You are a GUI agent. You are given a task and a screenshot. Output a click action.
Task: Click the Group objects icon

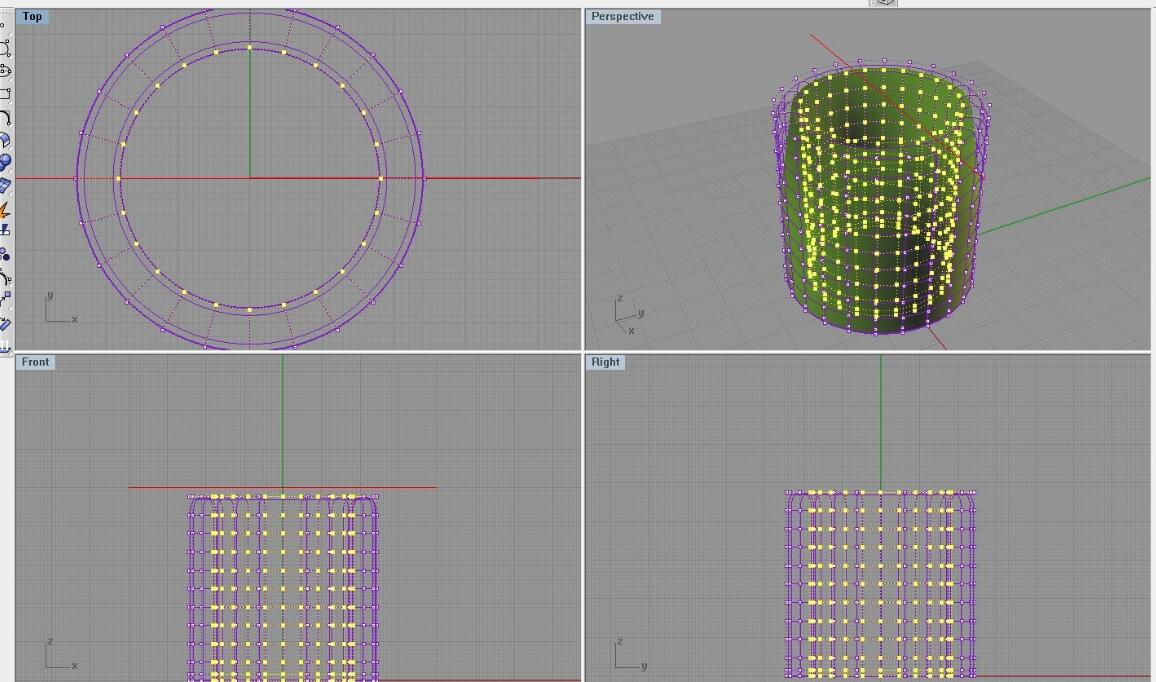point(5,255)
